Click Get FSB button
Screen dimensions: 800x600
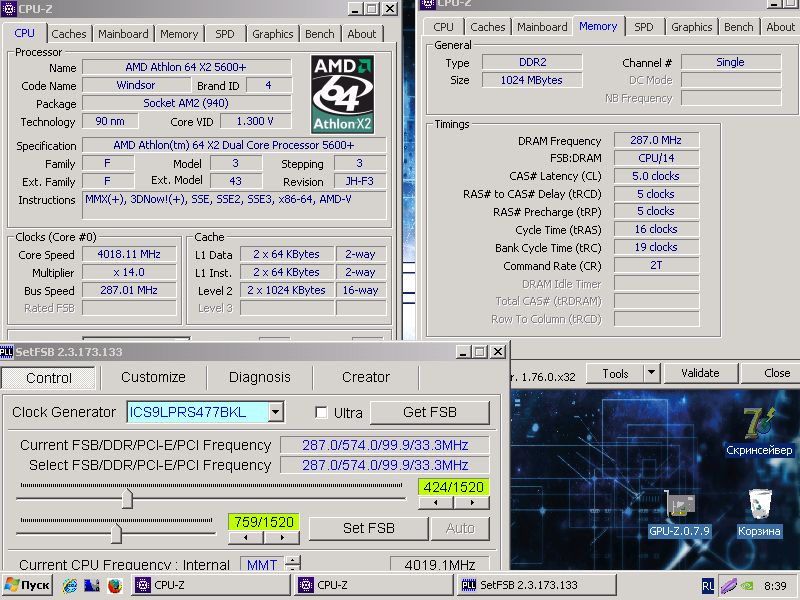[x=430, y=412]
